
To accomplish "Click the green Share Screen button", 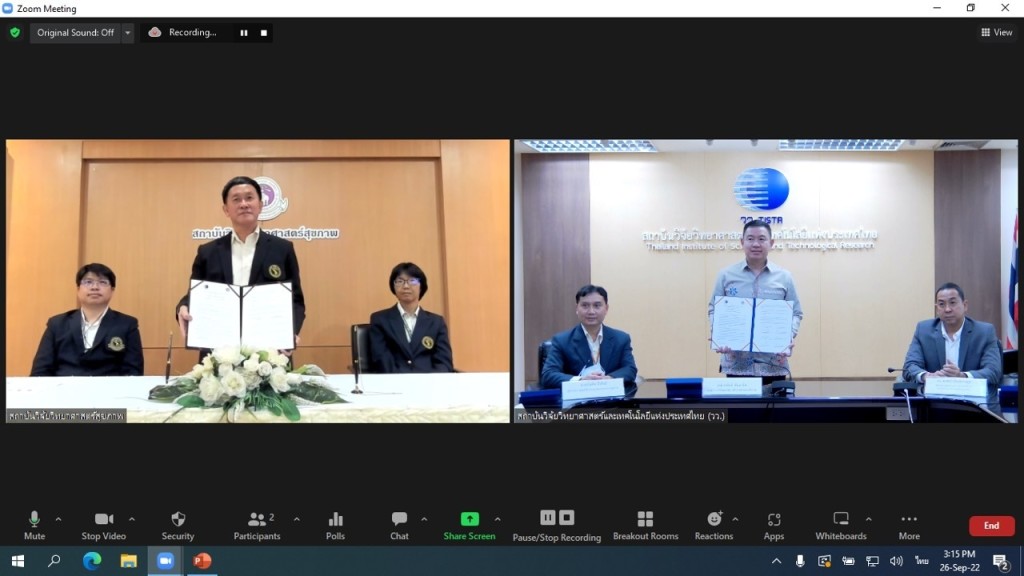I will (x=470, y=520).
